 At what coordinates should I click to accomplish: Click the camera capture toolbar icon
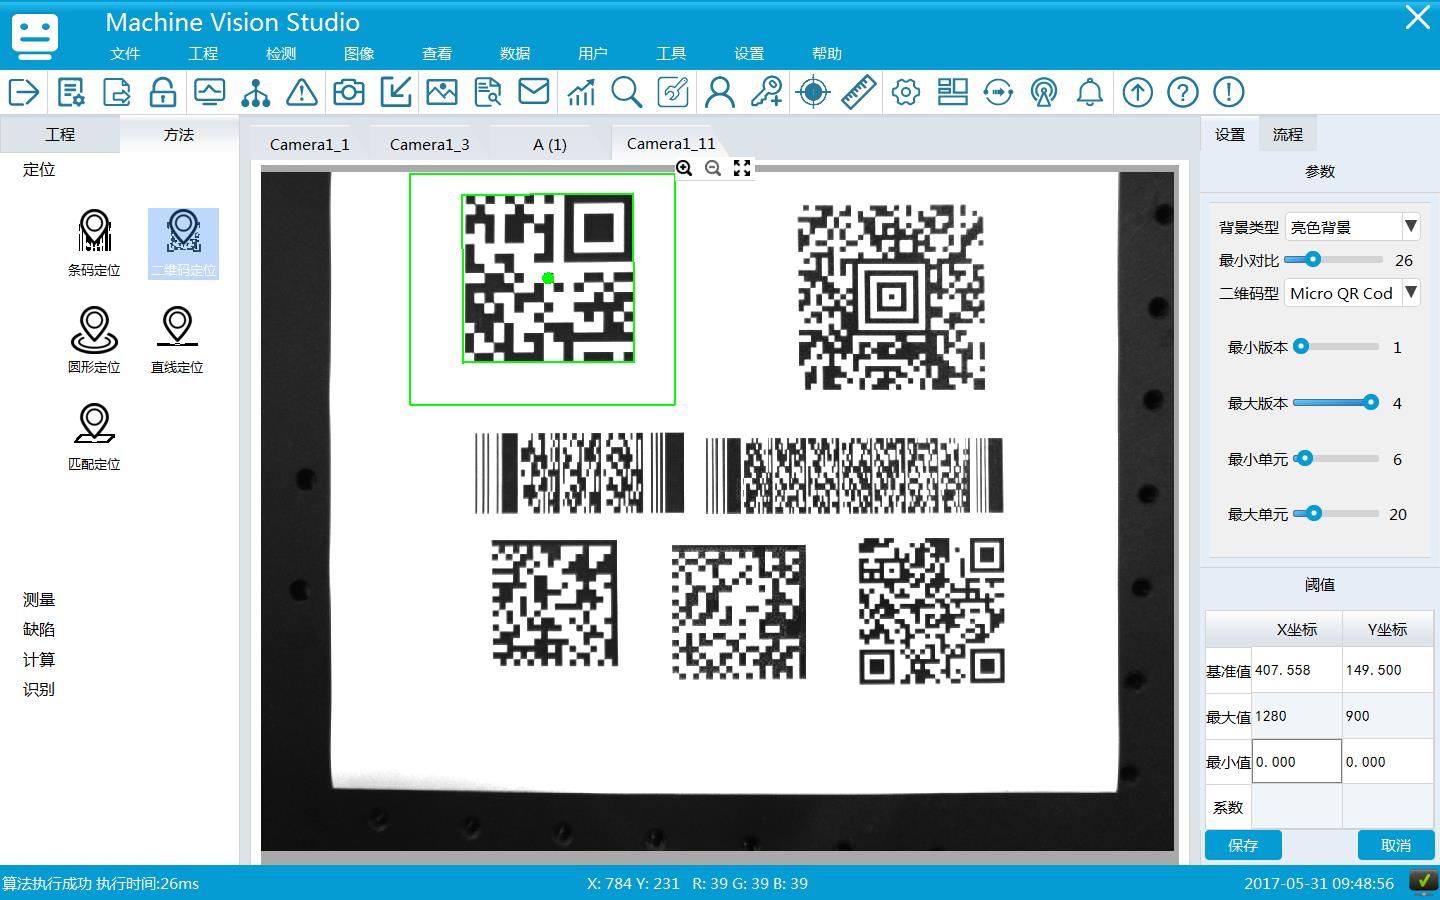[x=348, y=92]
